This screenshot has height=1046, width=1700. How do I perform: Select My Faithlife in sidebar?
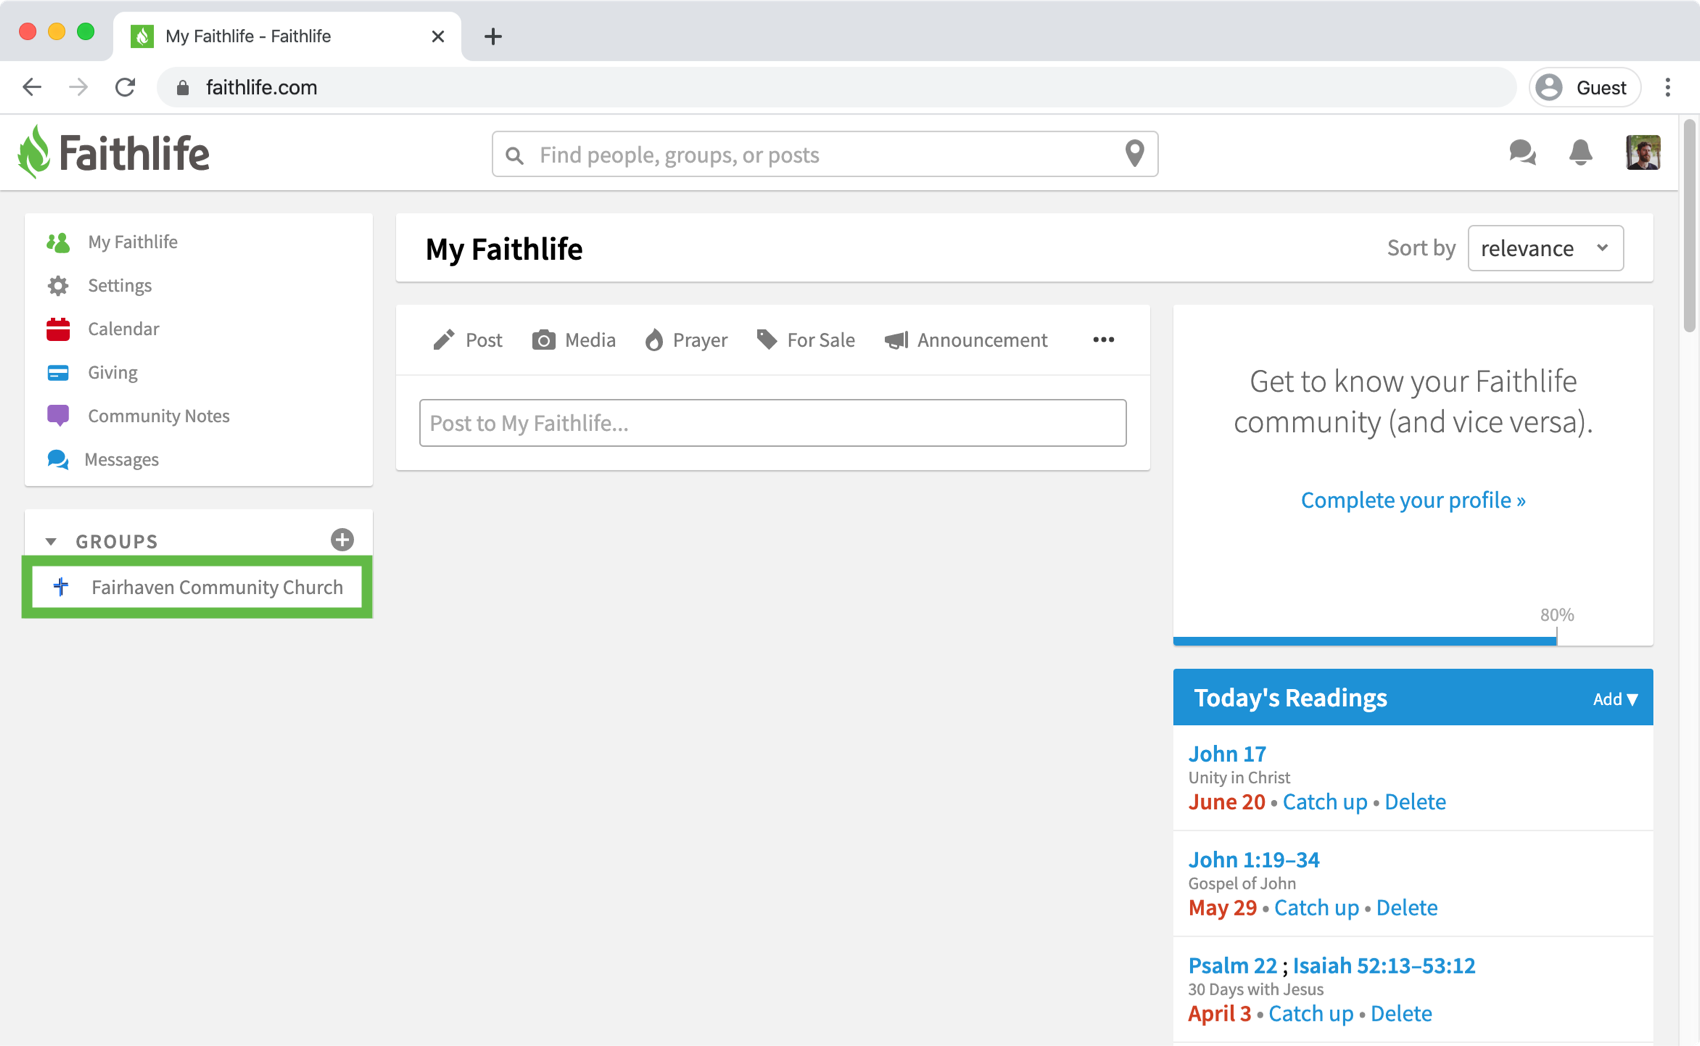pyautogui.click(x=132, y=242)
